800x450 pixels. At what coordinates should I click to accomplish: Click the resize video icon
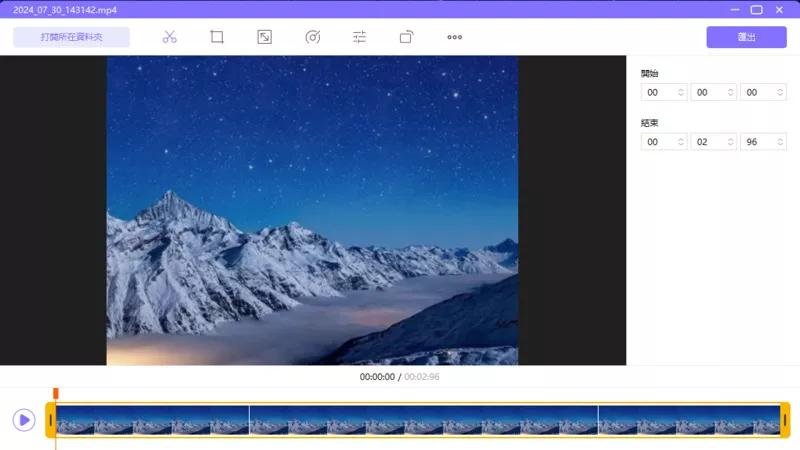(x=264, y=37)
